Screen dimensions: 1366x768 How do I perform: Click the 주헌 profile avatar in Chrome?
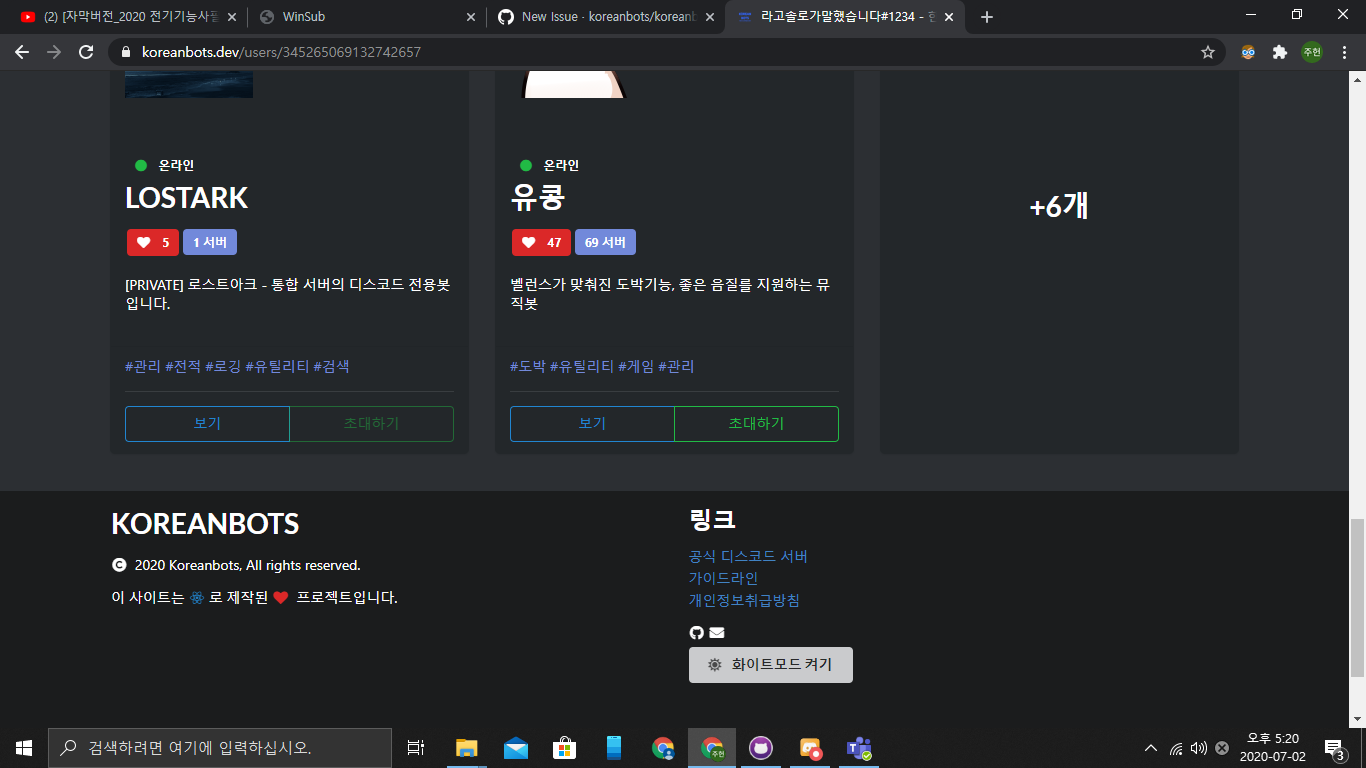[x=1312, y=51]
